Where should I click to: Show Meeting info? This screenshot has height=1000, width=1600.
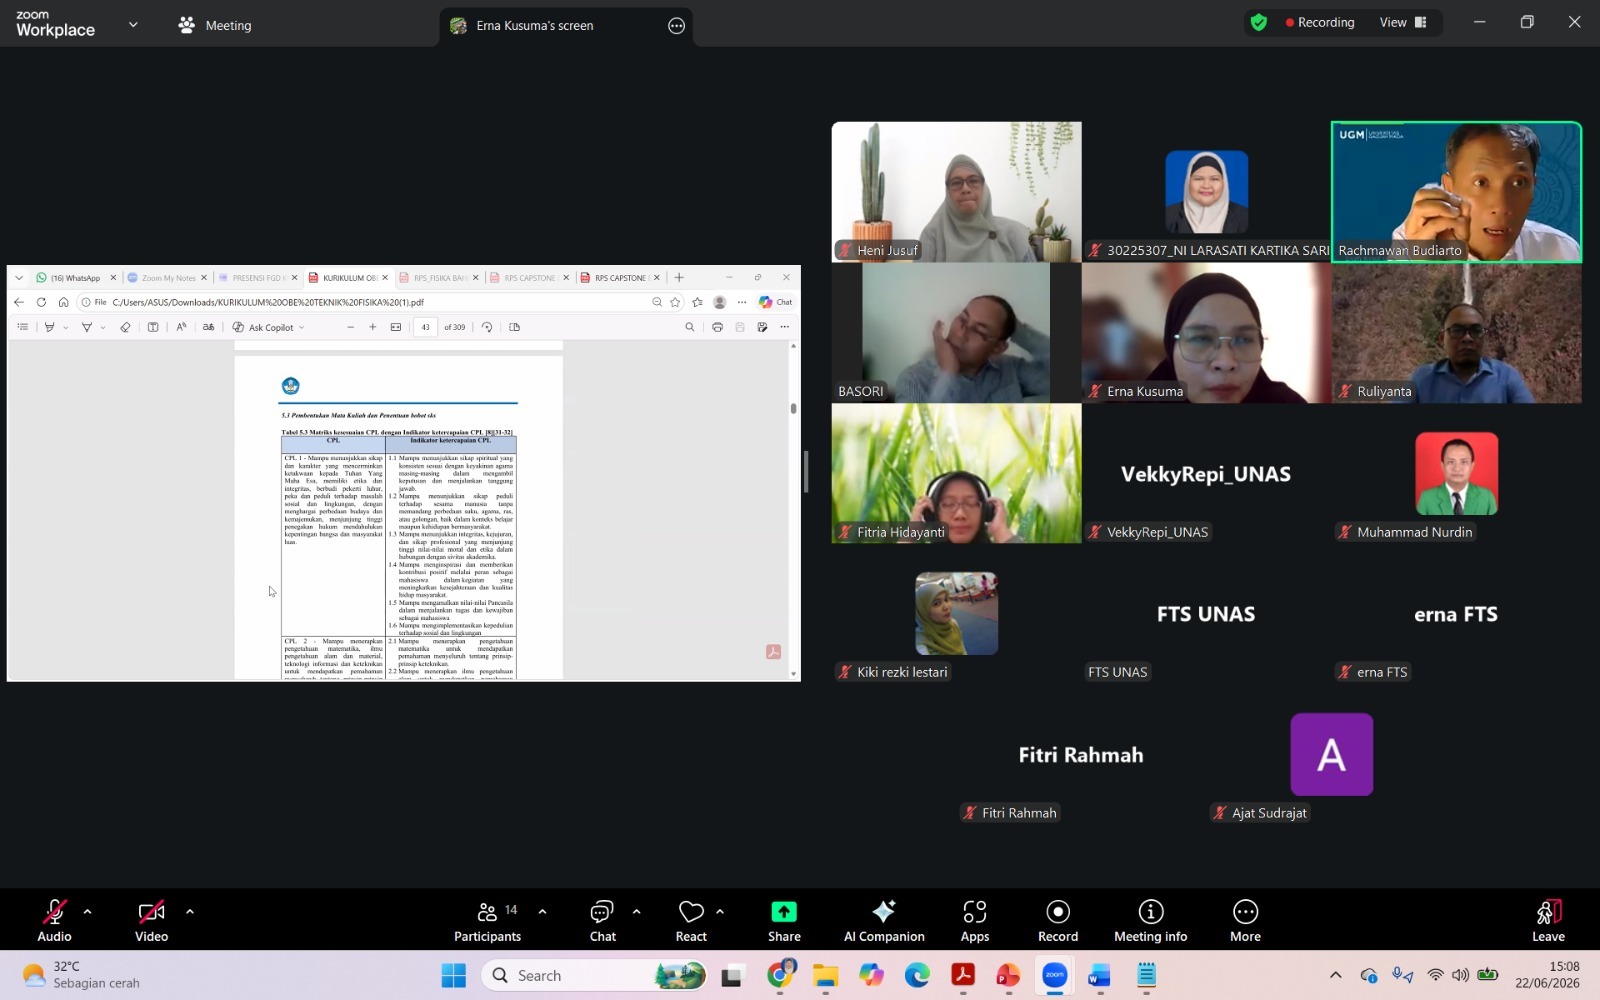pos(1151,921)
